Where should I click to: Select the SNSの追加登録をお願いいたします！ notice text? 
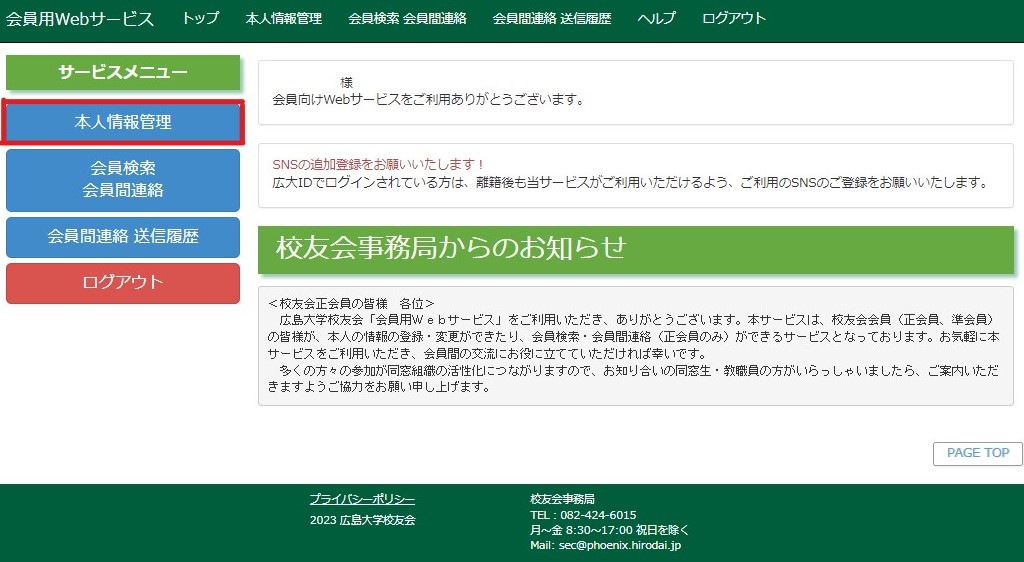(x=378, y=164)
